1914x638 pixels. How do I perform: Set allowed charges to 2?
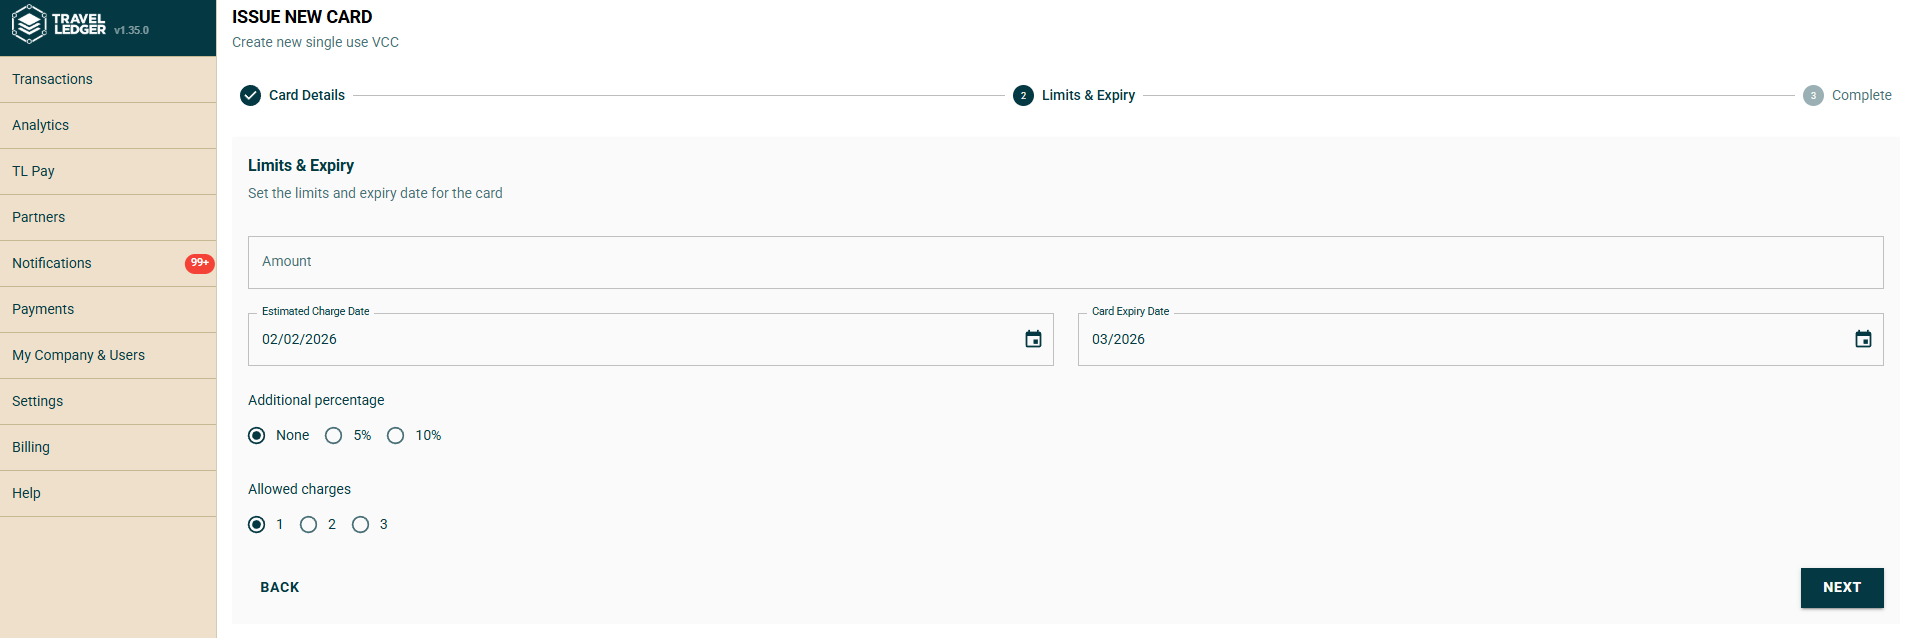click(x=309, y=524)
